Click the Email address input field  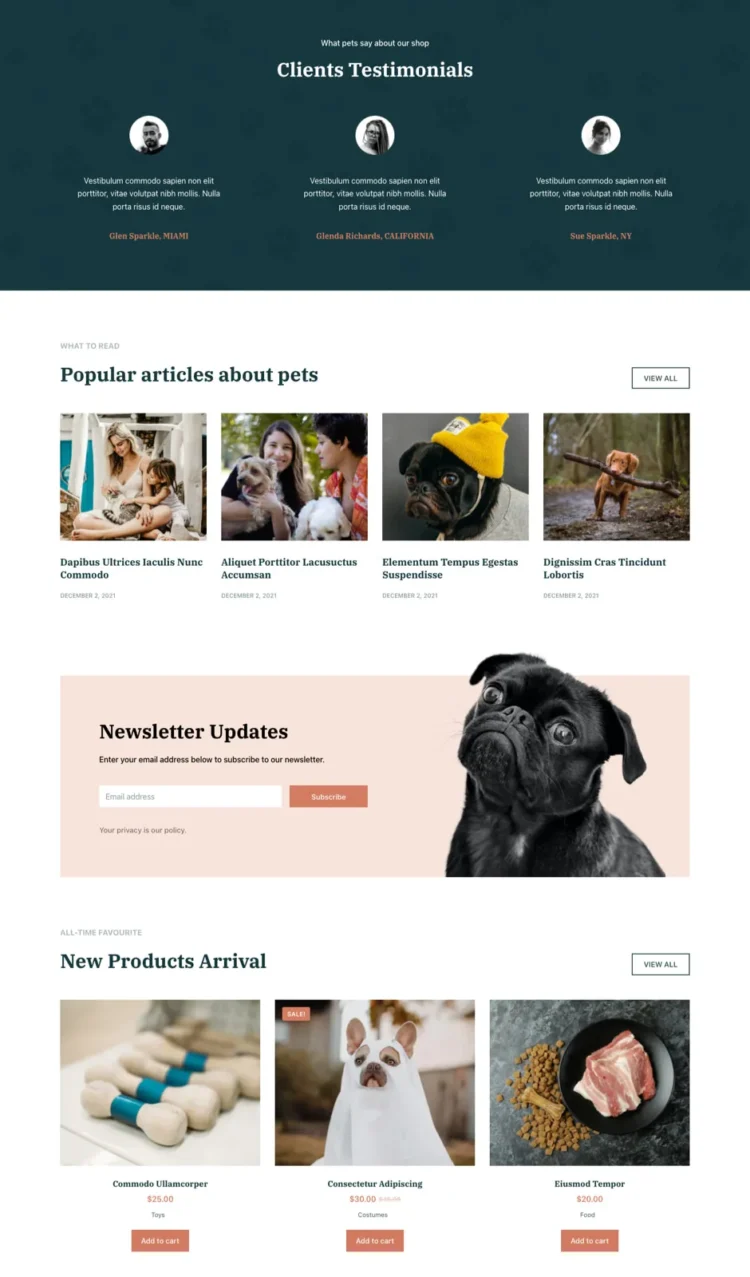pyautogui.click(x=190, y=796)
